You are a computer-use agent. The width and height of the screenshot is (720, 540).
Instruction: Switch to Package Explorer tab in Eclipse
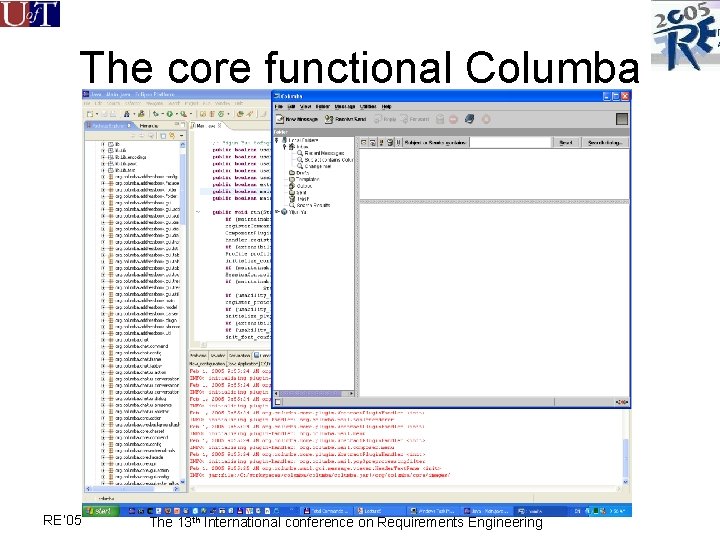click(x=109, y=125)
